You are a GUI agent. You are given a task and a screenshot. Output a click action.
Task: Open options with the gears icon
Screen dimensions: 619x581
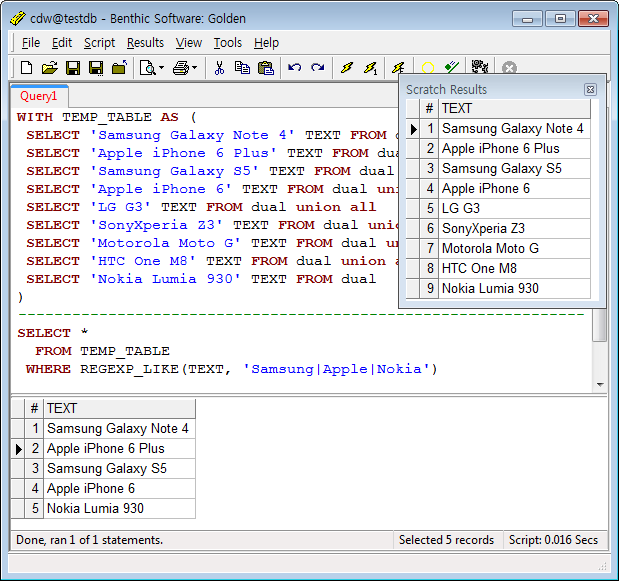480,68
